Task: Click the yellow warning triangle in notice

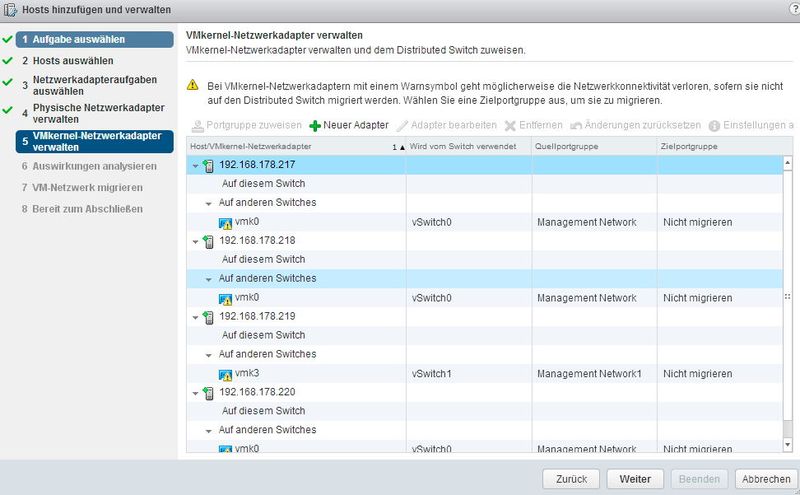Action: coord(192,85)
